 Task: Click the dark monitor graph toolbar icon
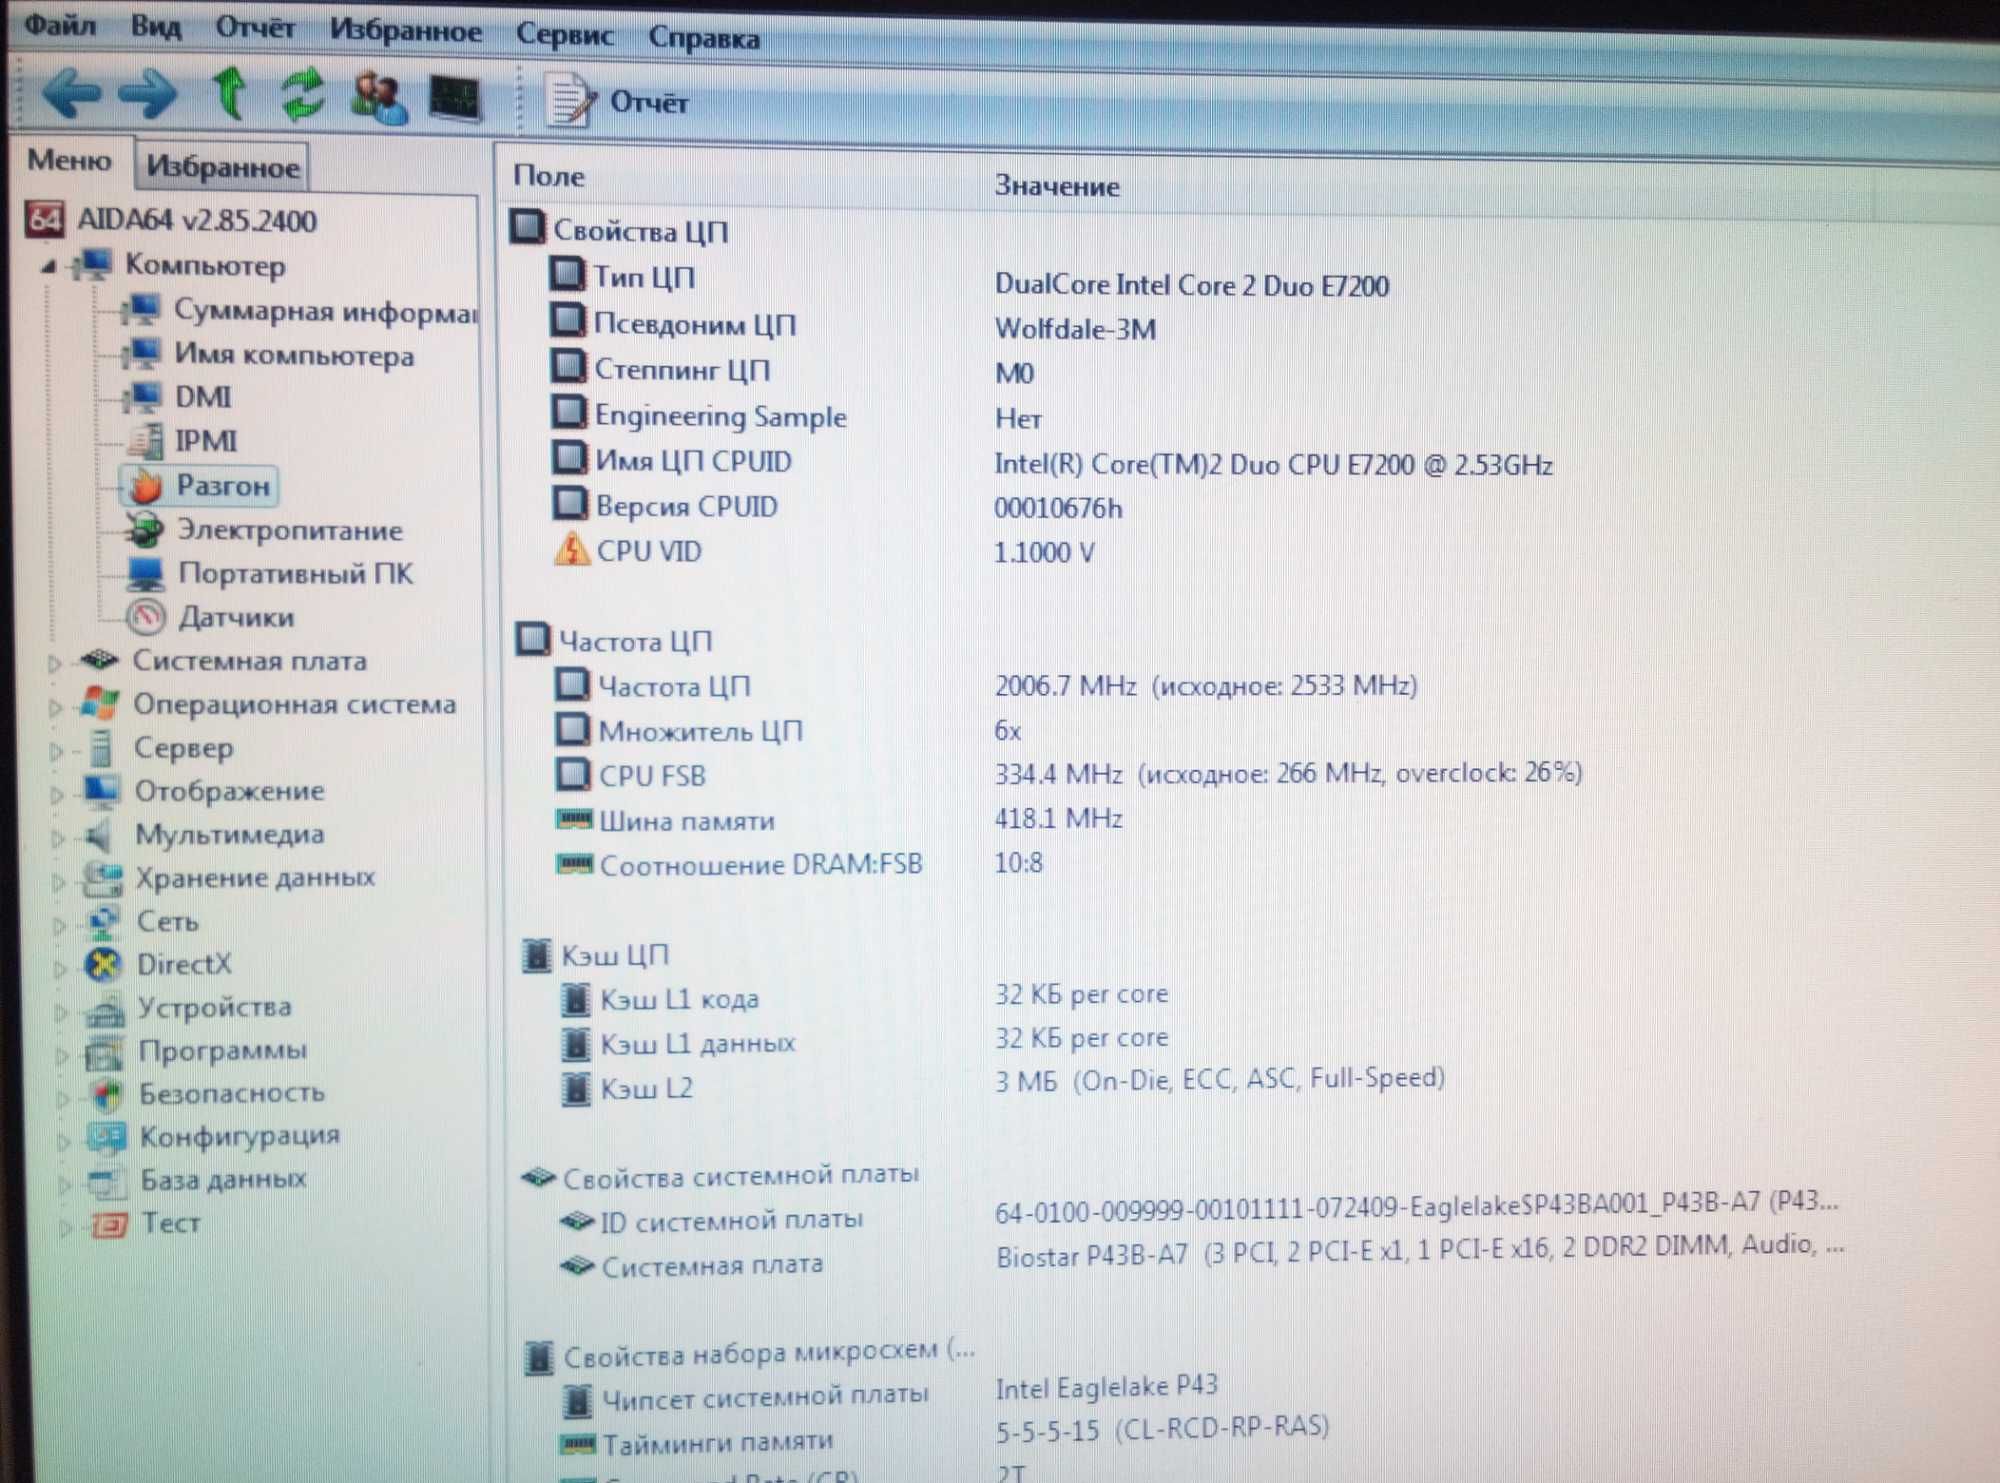tap(455, 99)
